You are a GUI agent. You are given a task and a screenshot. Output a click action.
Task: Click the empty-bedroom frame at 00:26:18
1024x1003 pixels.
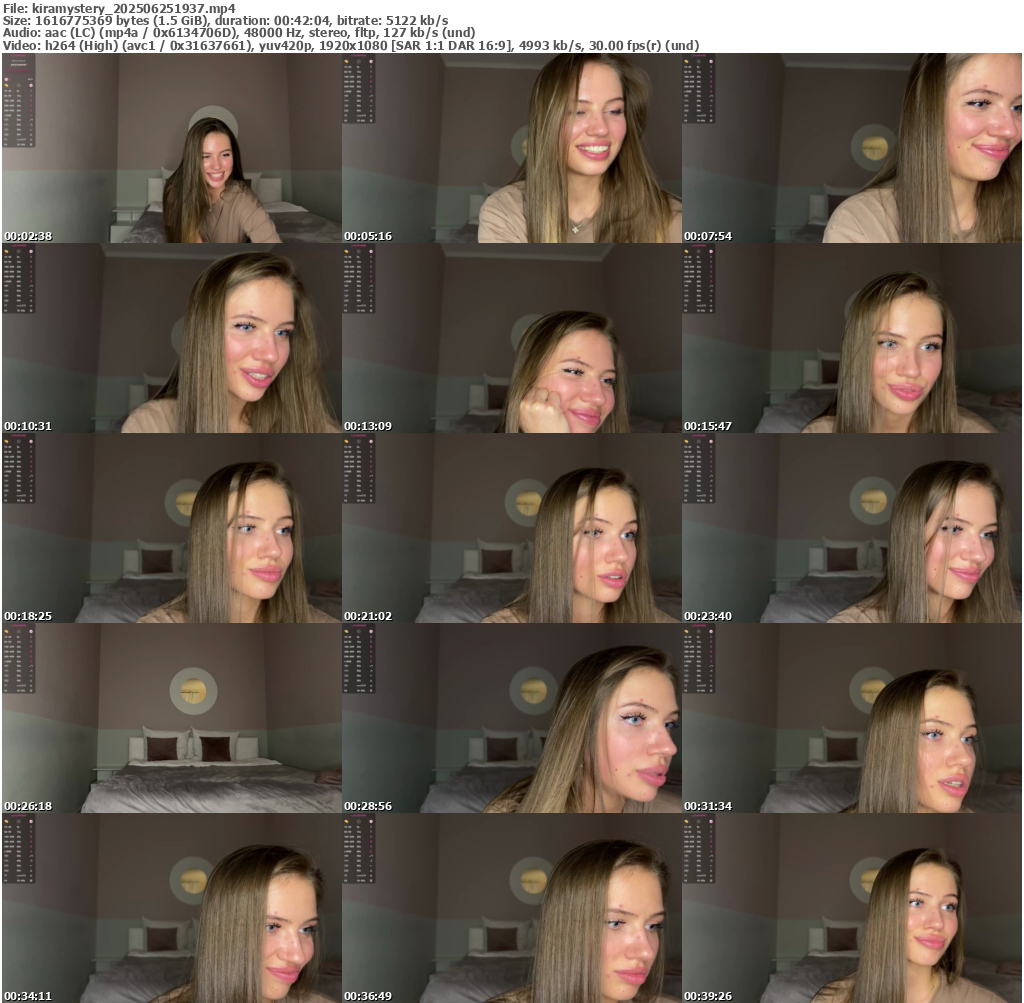pyautogui.click(x=172, y=718)
